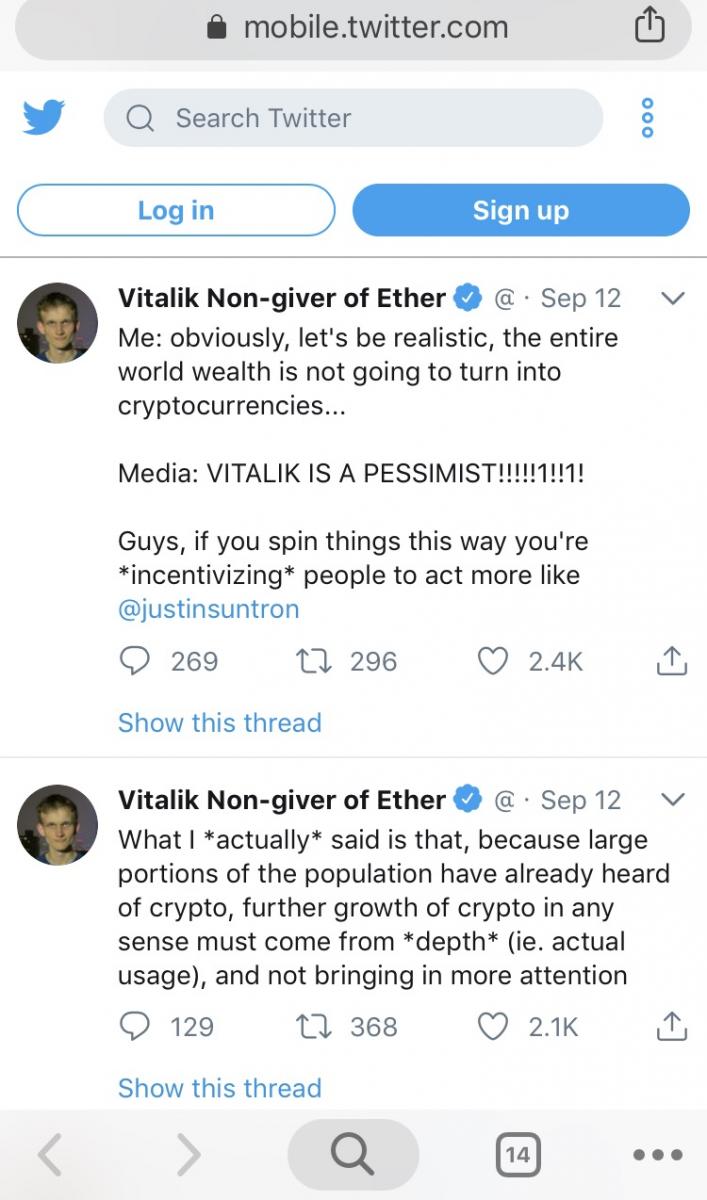Image resolution: width=707 pixels, height=1200 pixels.
Task: Expand second tweet's dropdown chevron
Action: pyautogui.click(x=673, y=800)
